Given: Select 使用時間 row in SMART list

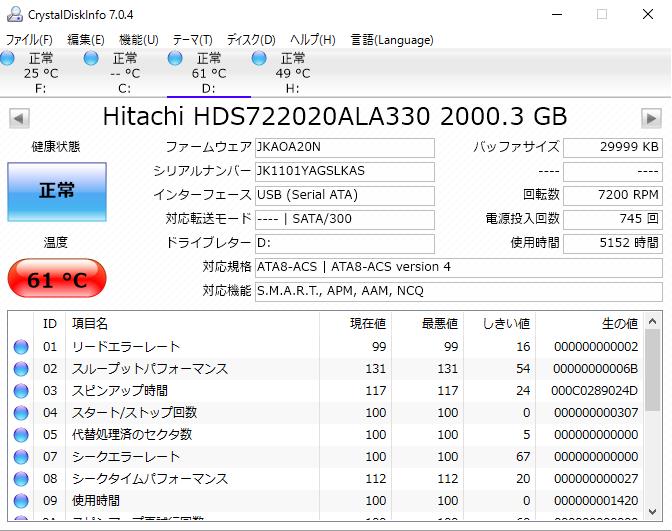Looking at the screenshot, I should point(326,501).
